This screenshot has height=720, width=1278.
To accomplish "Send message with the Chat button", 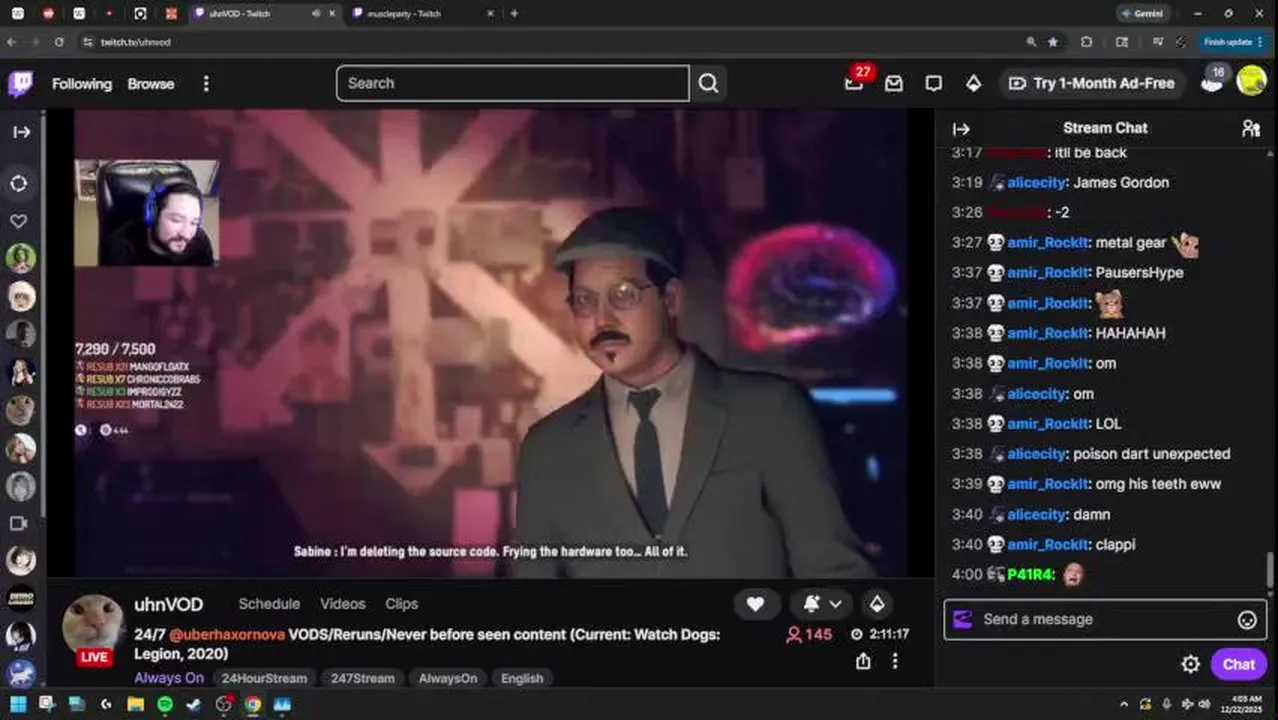I will pos(1238,665).
